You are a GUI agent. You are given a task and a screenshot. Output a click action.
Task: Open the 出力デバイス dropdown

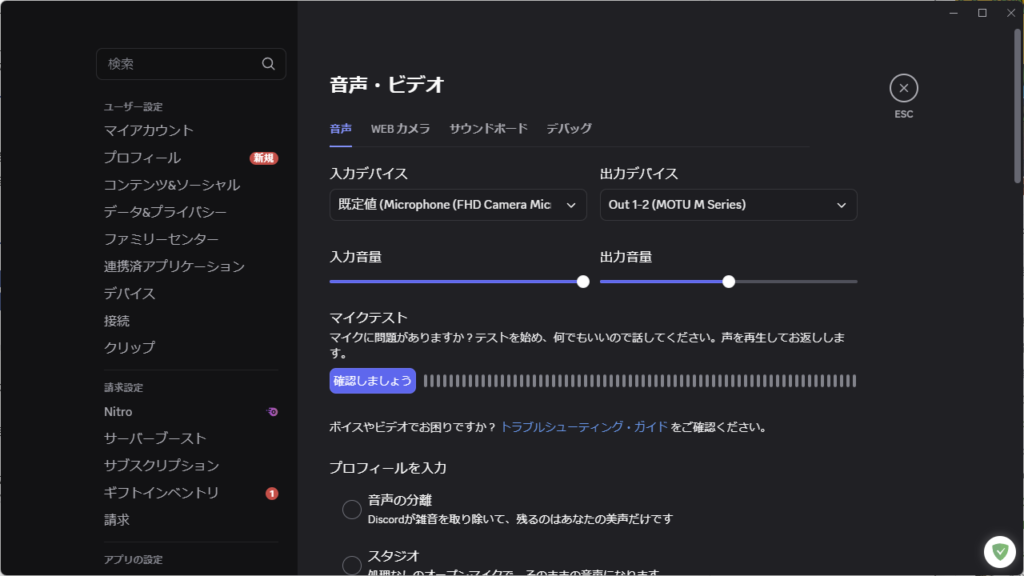click(x=728, y=204)
